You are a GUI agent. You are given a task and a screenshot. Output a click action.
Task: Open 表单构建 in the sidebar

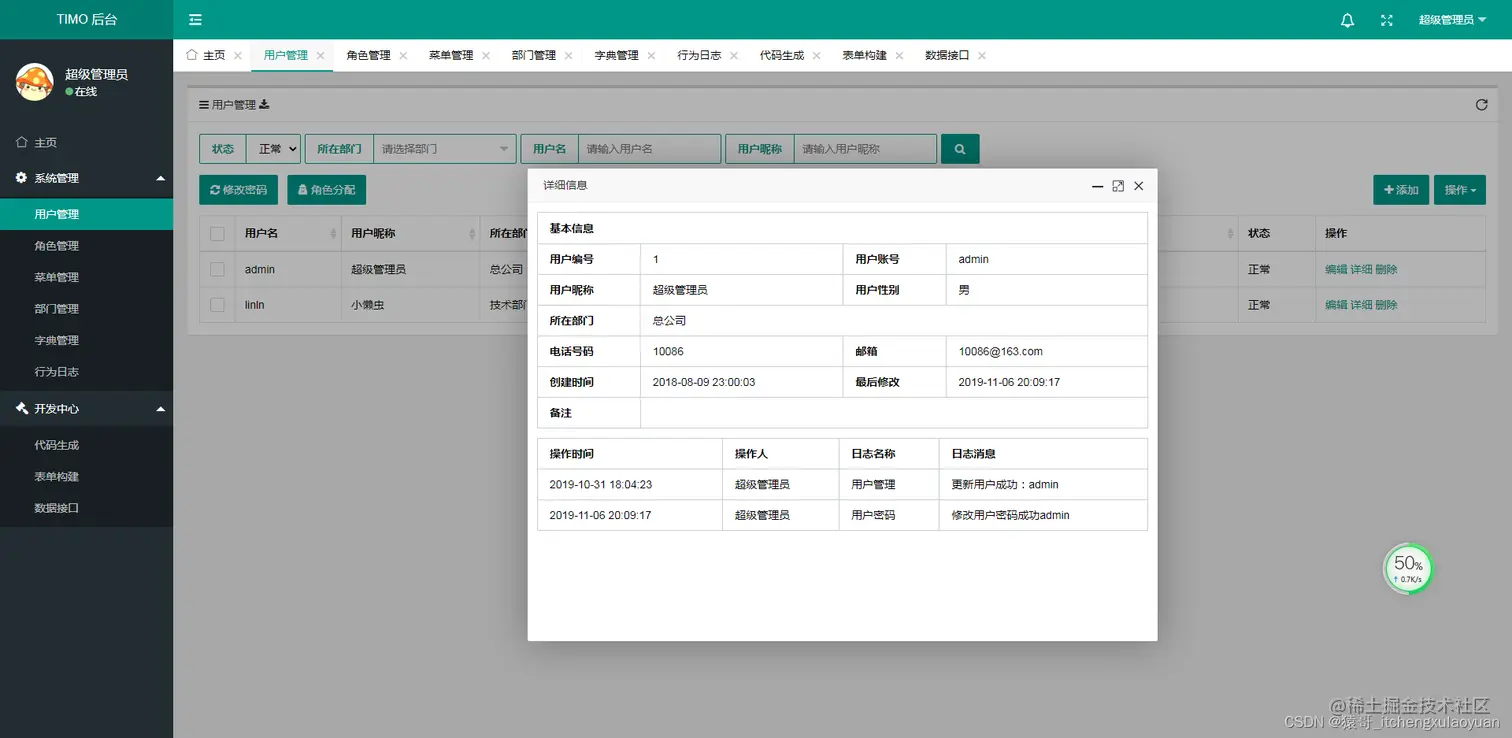(x=86, y=477)
